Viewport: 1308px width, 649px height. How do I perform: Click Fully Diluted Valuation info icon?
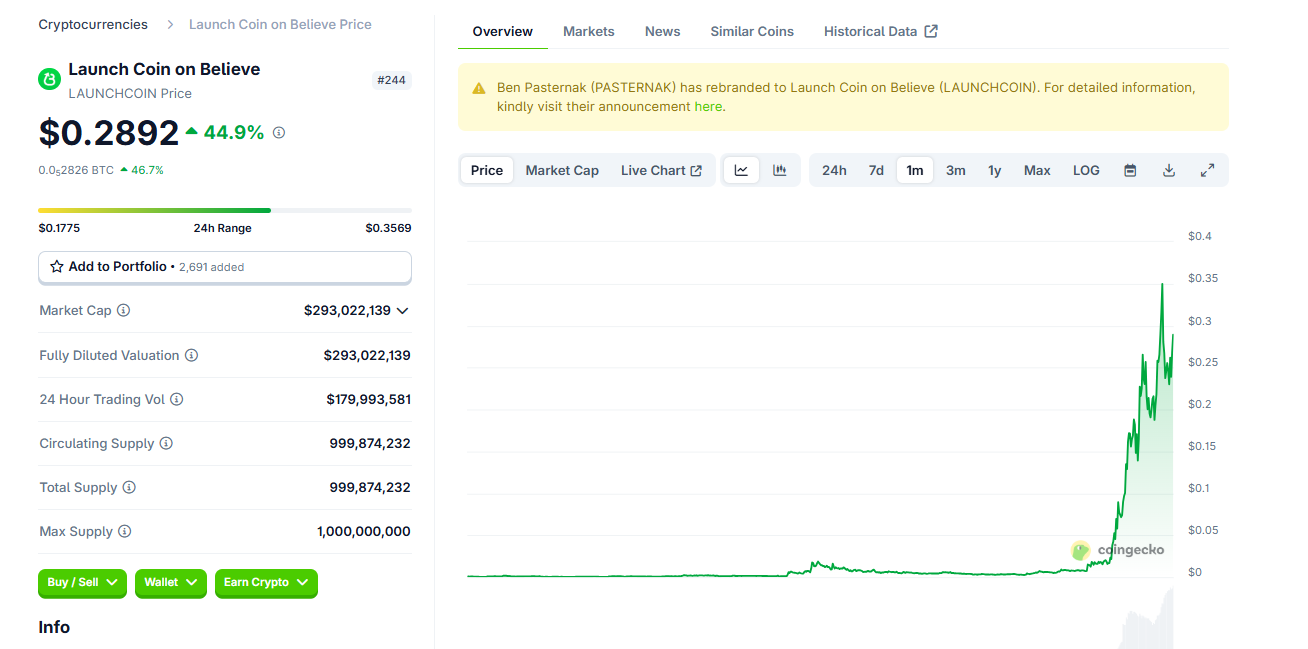pyautogui.click(x=191, y=355)
